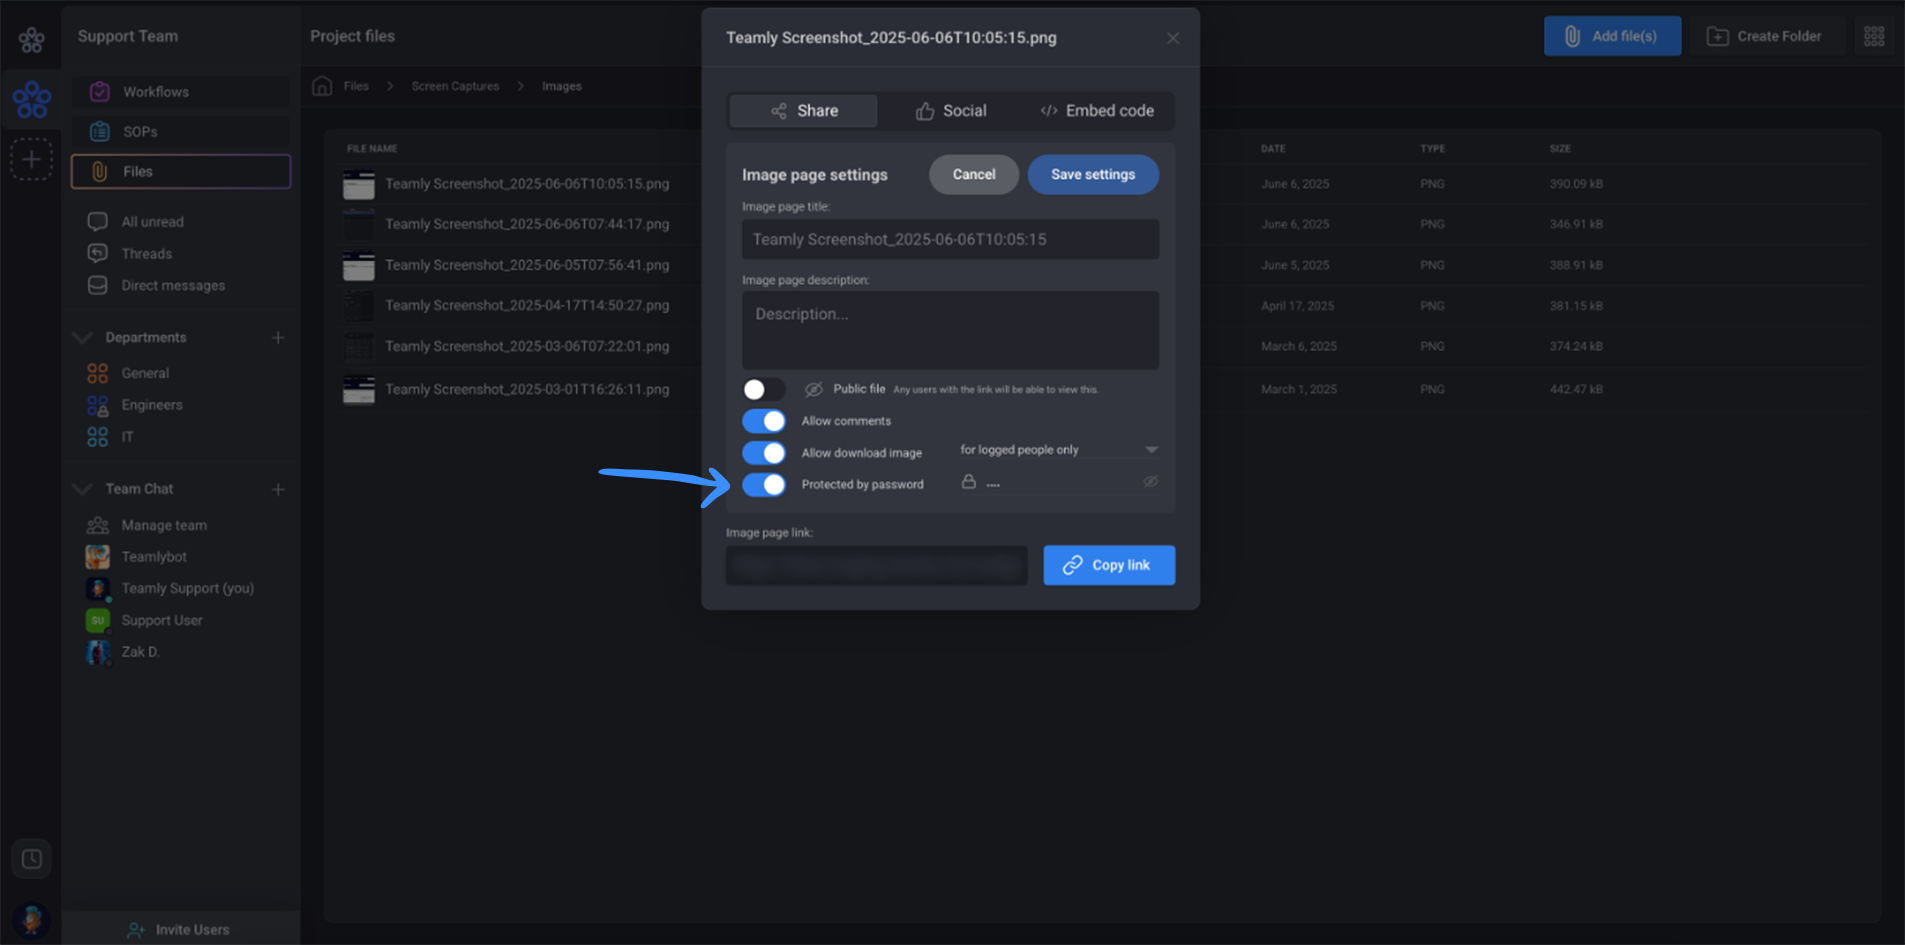Open SOPs in the sidebar
The height and width of the screenshot is (945, 1905).
(181, 132)
